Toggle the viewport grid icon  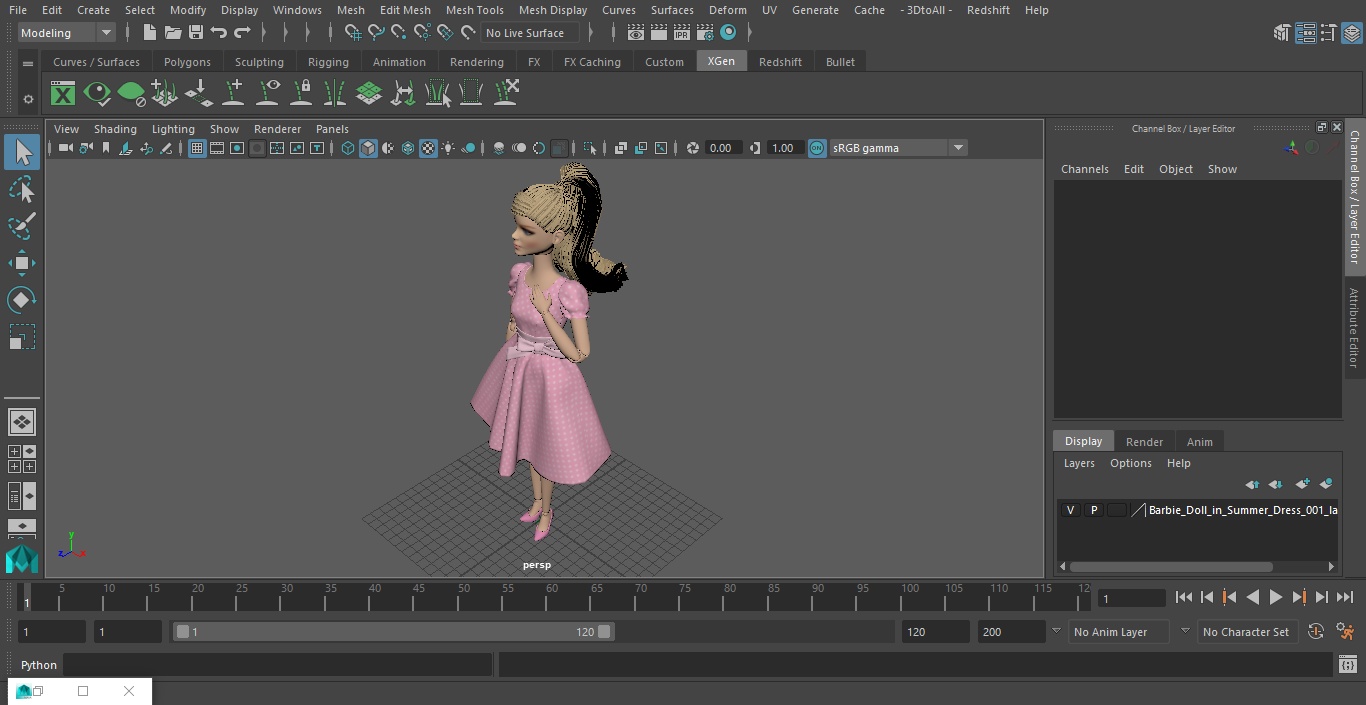coord(197,148)
